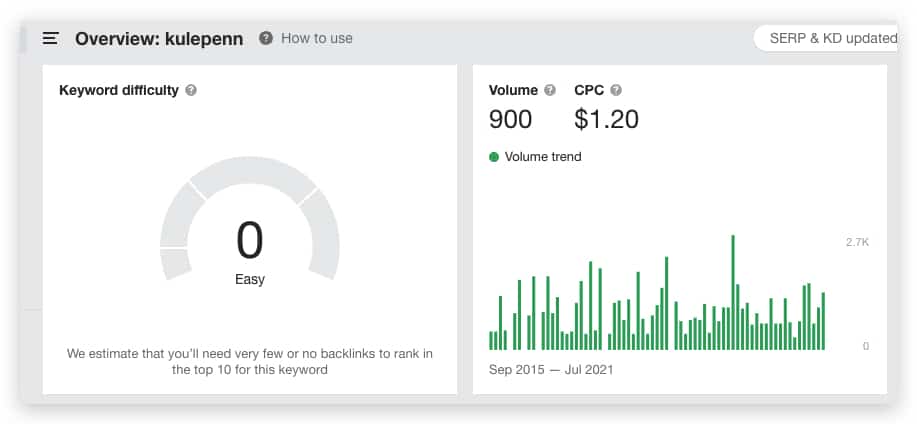Click the CPC help icon
This screenshot has width=917, height=424.
click(616, 91)
